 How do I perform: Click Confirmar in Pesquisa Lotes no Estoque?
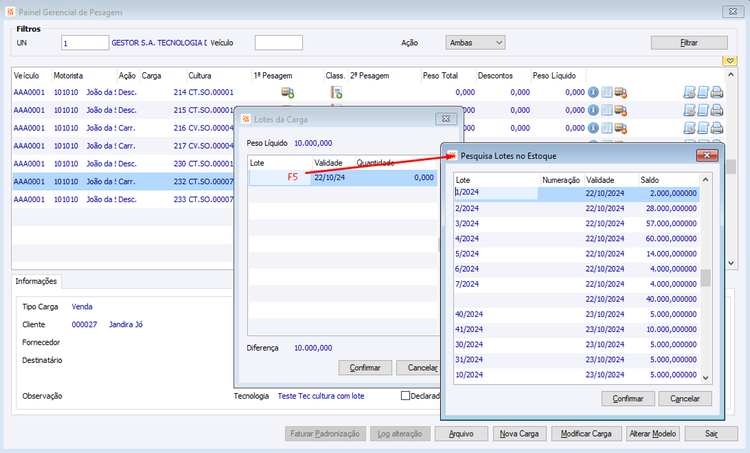[x=628, y=398]
